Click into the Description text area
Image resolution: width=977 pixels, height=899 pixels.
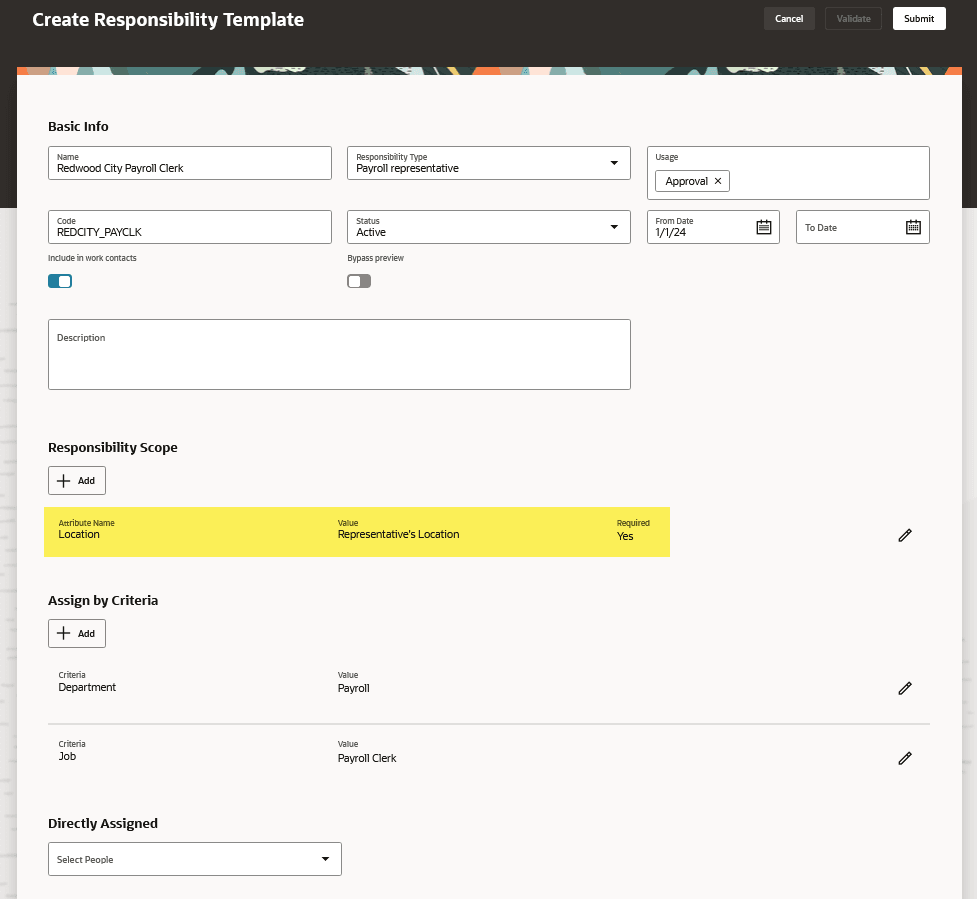pyautogui.click(x=339, y=354)
